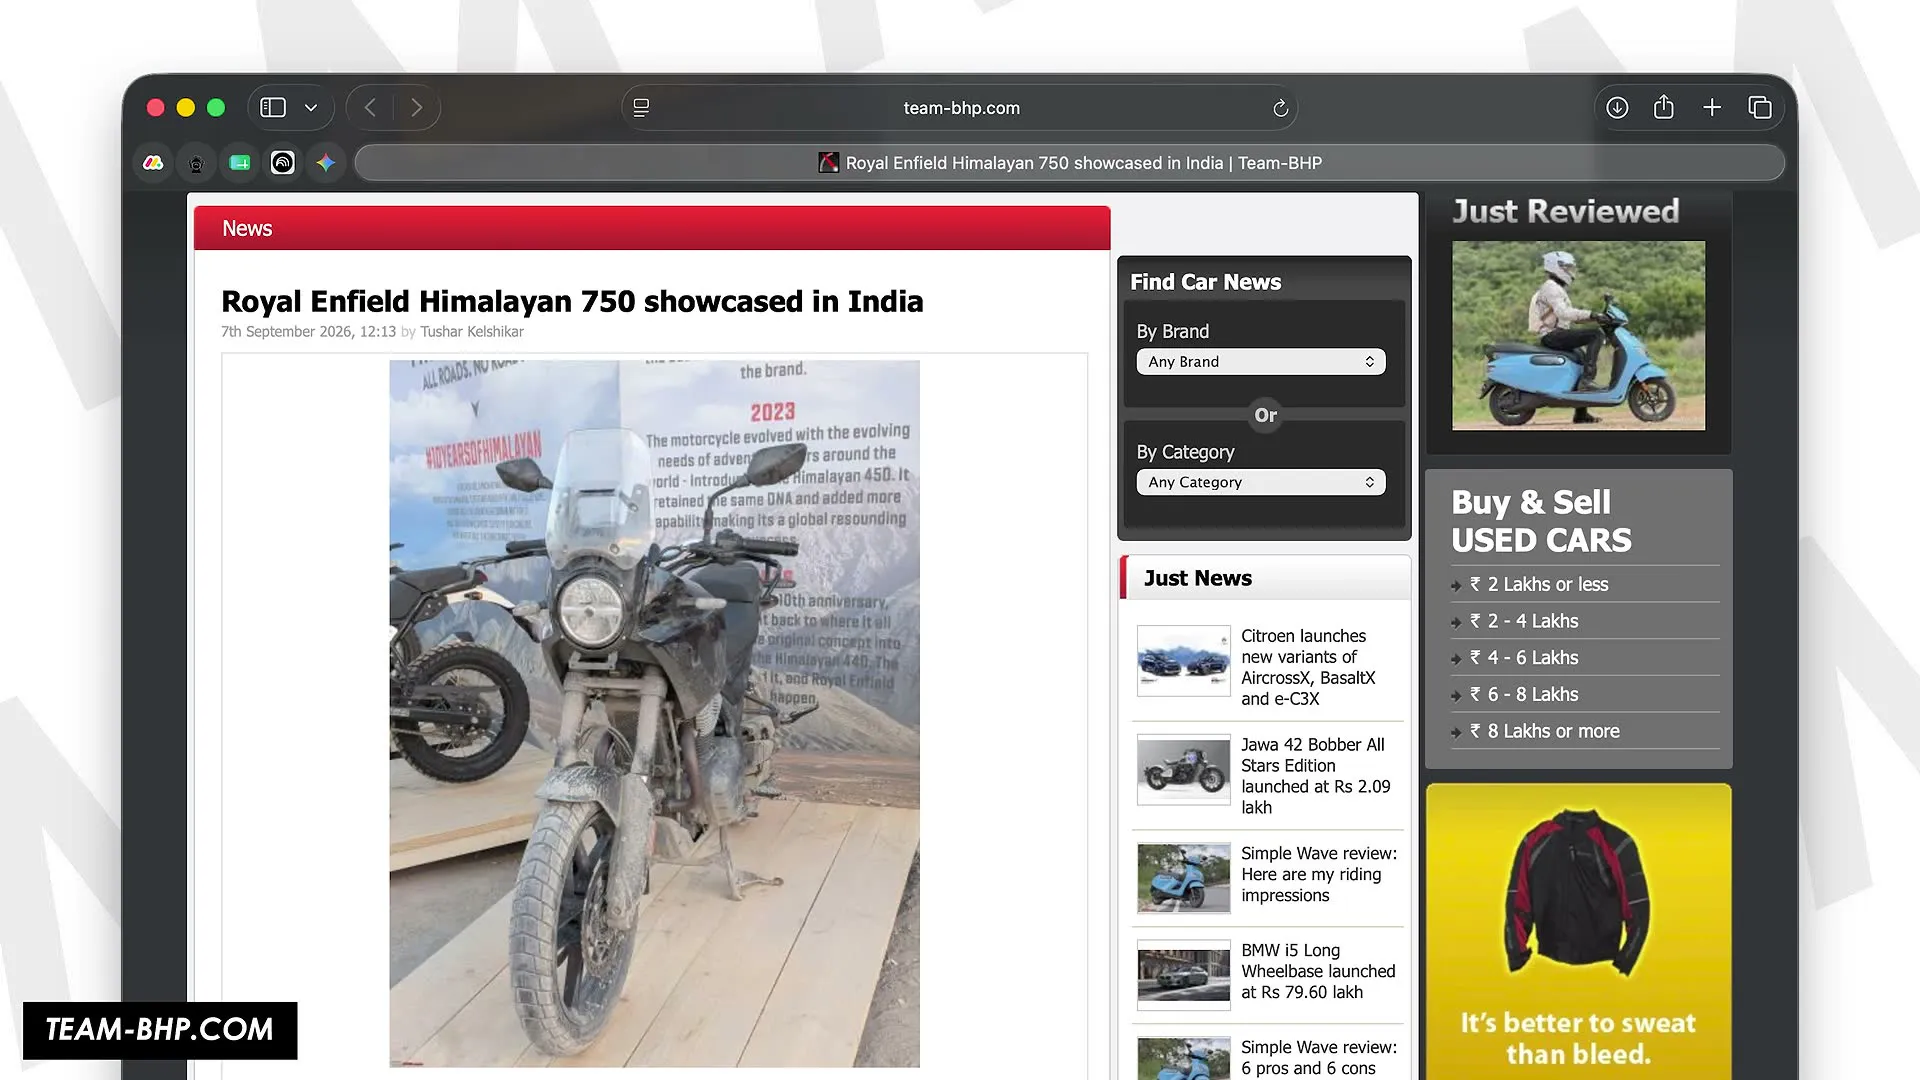This screenshot has width=1920, height=1080.
Task: Select ₹ 2 Lakhs or less used cars
Action: pos(1538,584)
